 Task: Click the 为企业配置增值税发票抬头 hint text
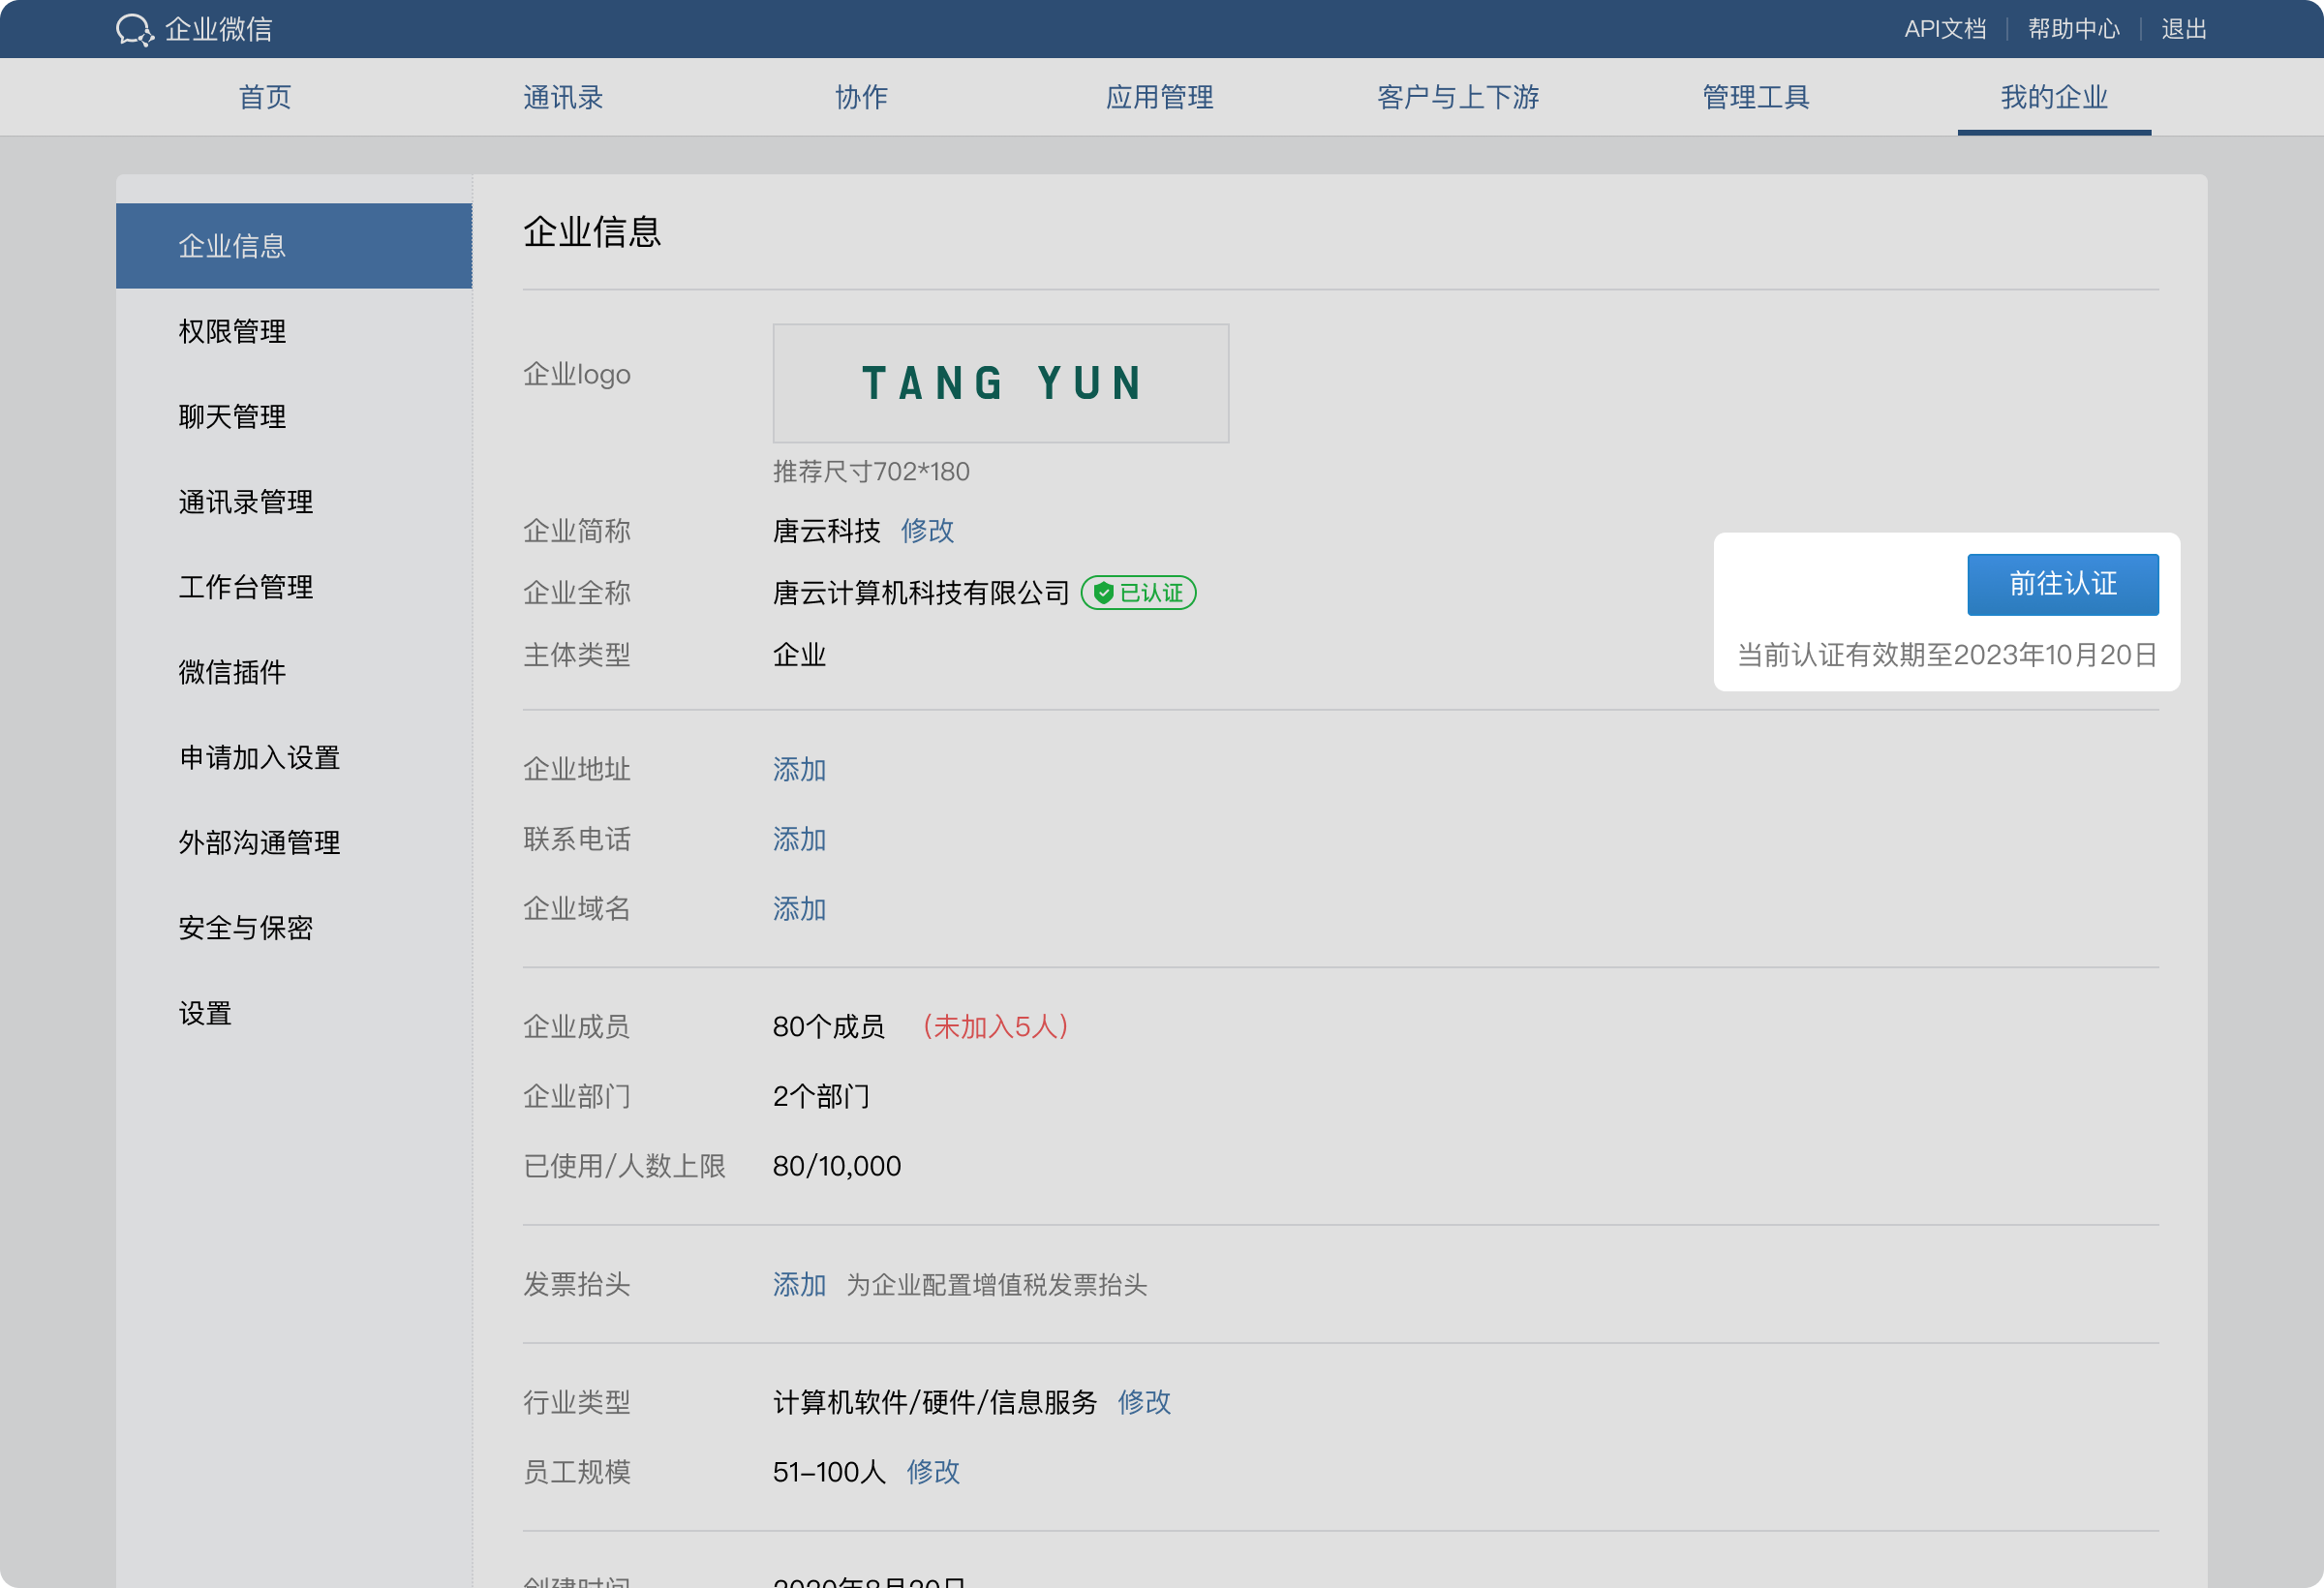coord(996,1285)
